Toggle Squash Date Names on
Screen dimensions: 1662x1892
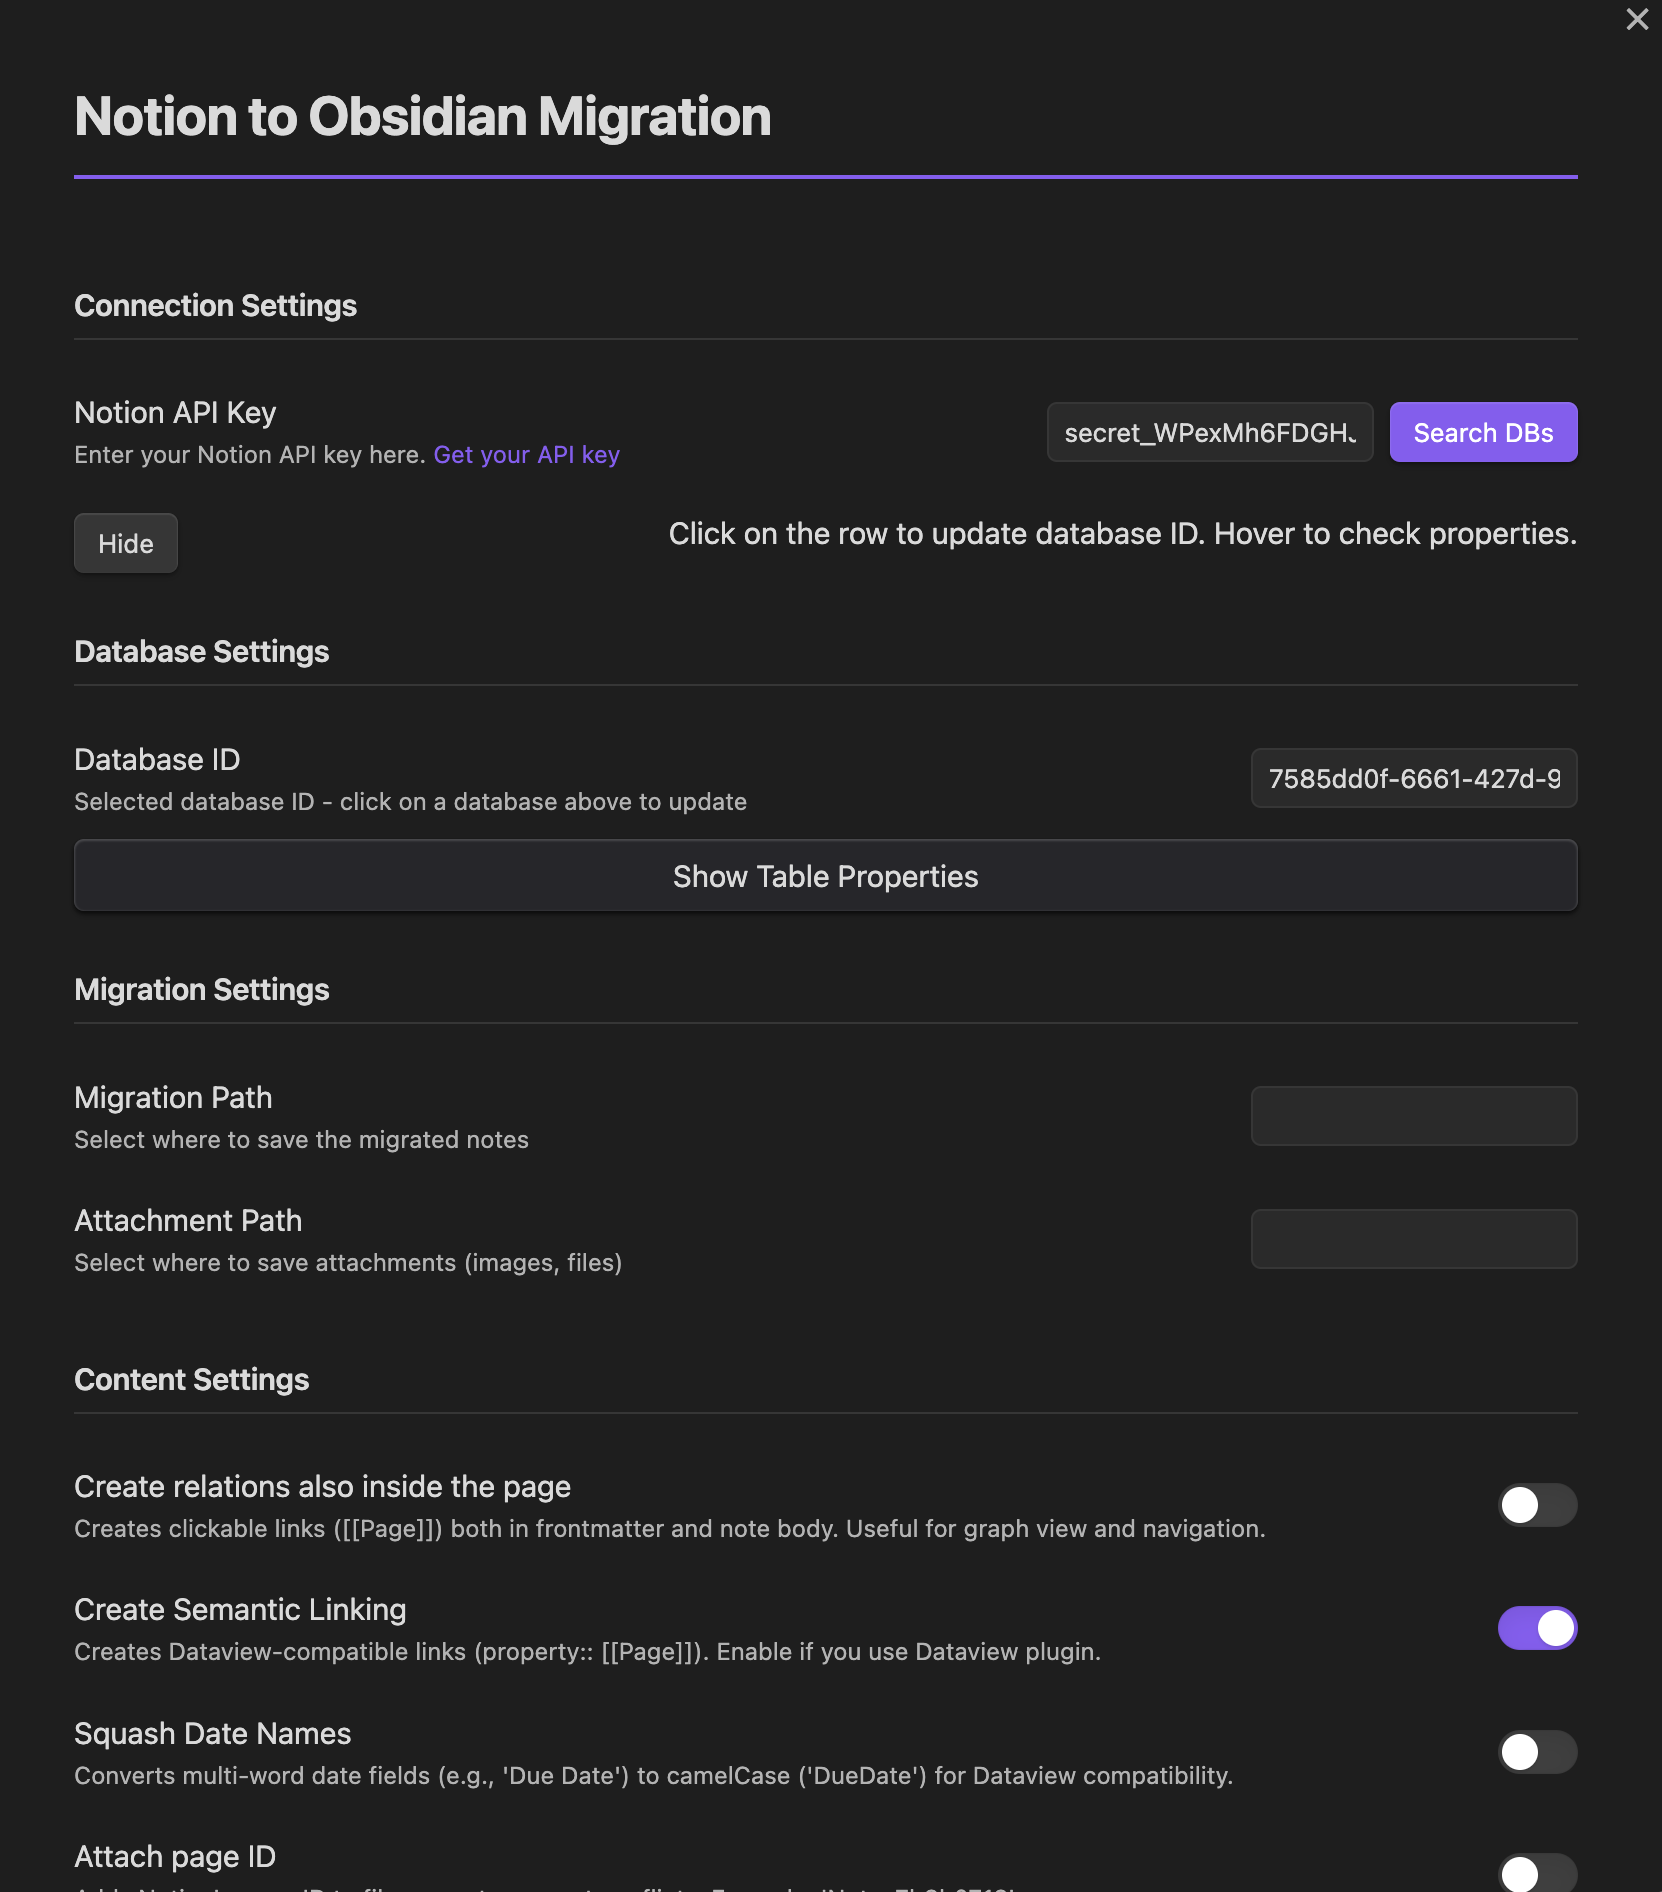click(1537, 1752)
